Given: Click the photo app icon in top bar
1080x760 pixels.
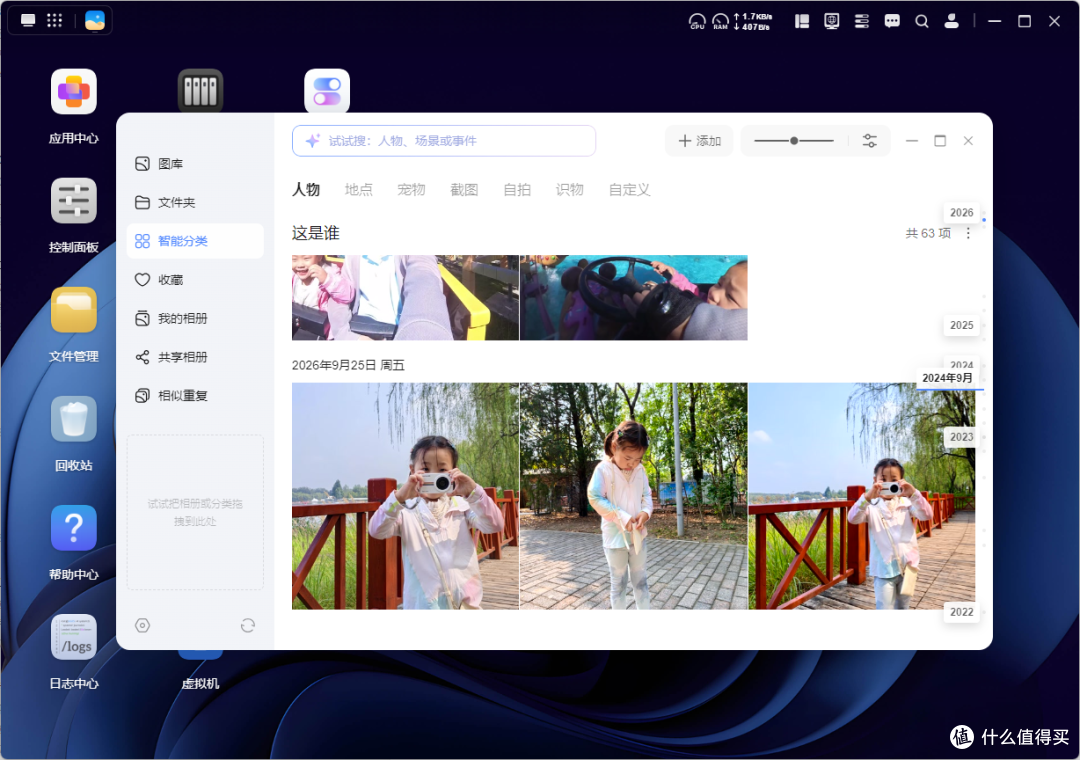Looking at the screenshot, I should (x=95, y=21).
